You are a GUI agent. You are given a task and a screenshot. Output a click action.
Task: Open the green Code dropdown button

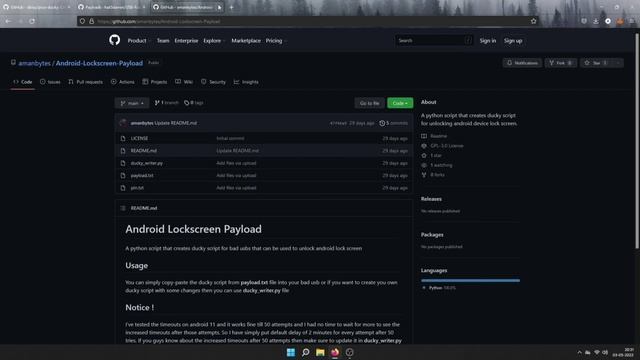[x=400, y=103]
